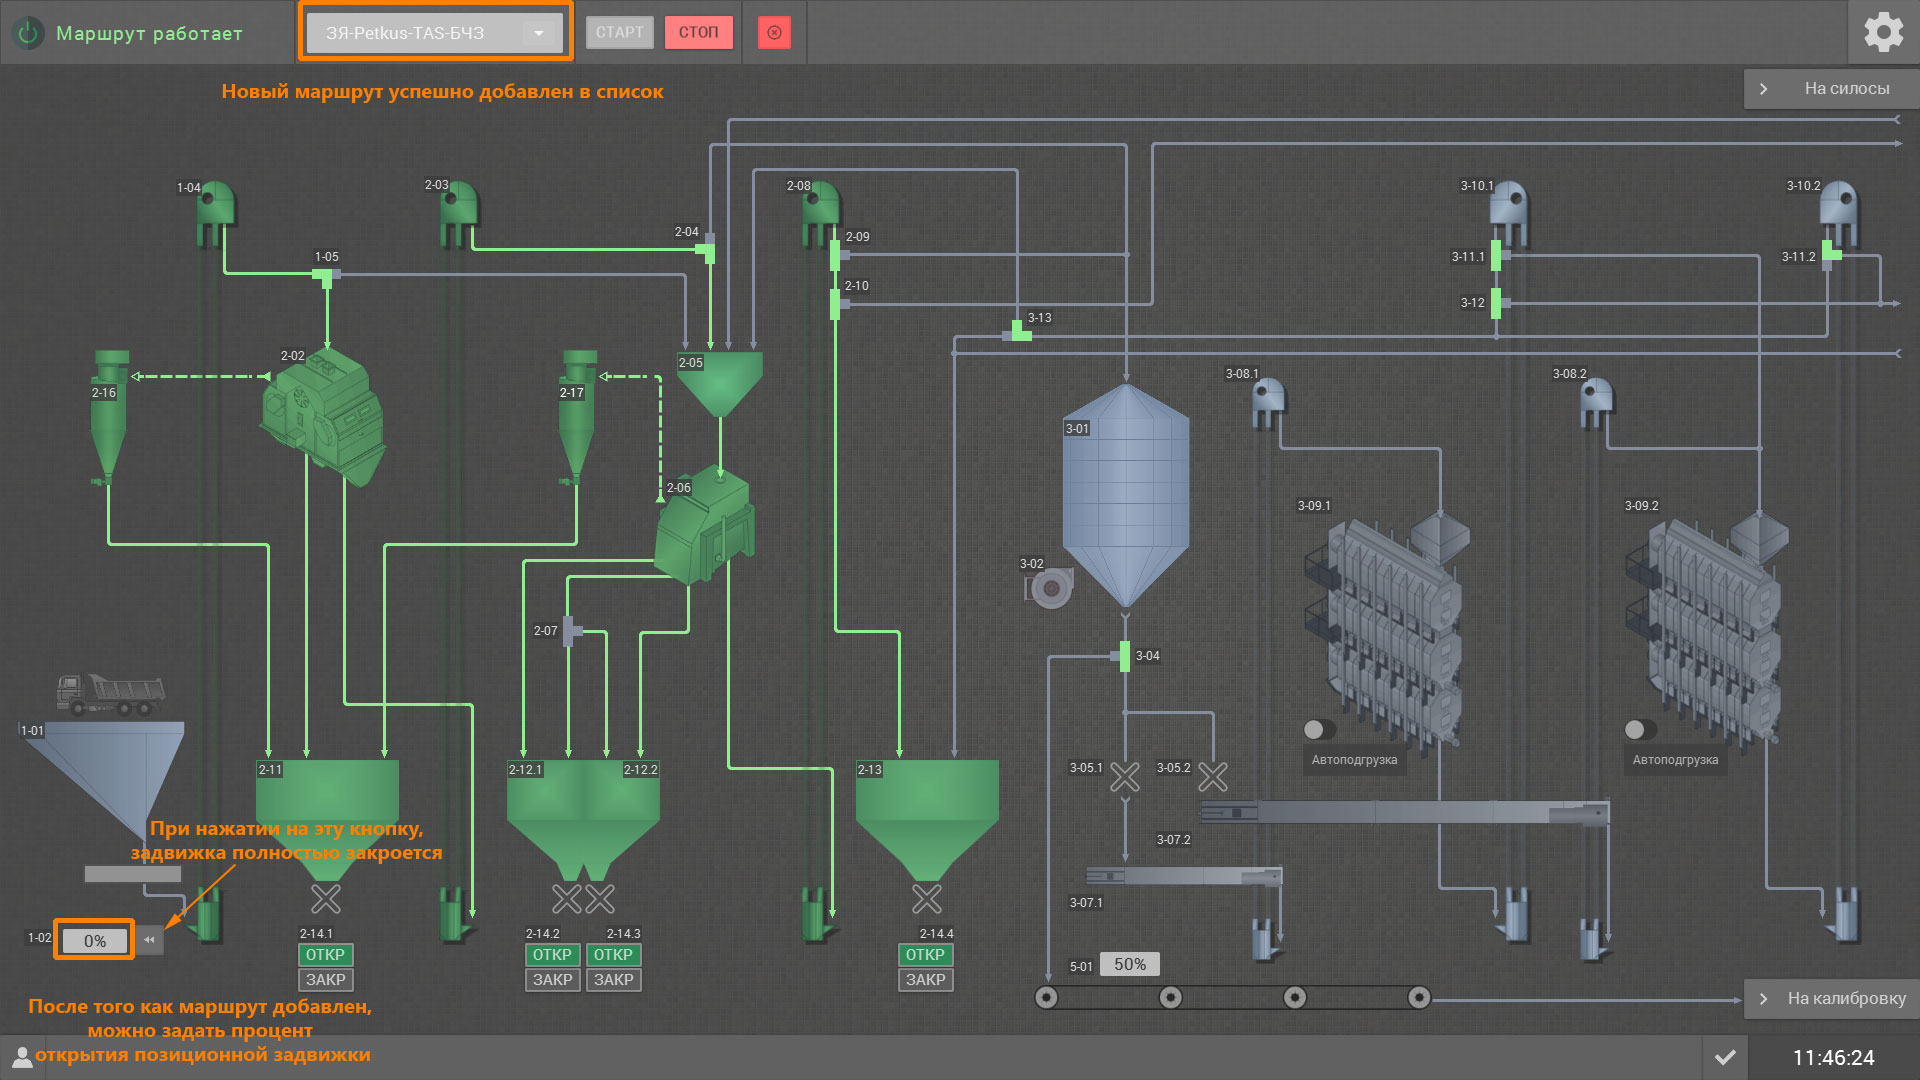
Task: Click the green power status icon
Action: coord(28,33)
